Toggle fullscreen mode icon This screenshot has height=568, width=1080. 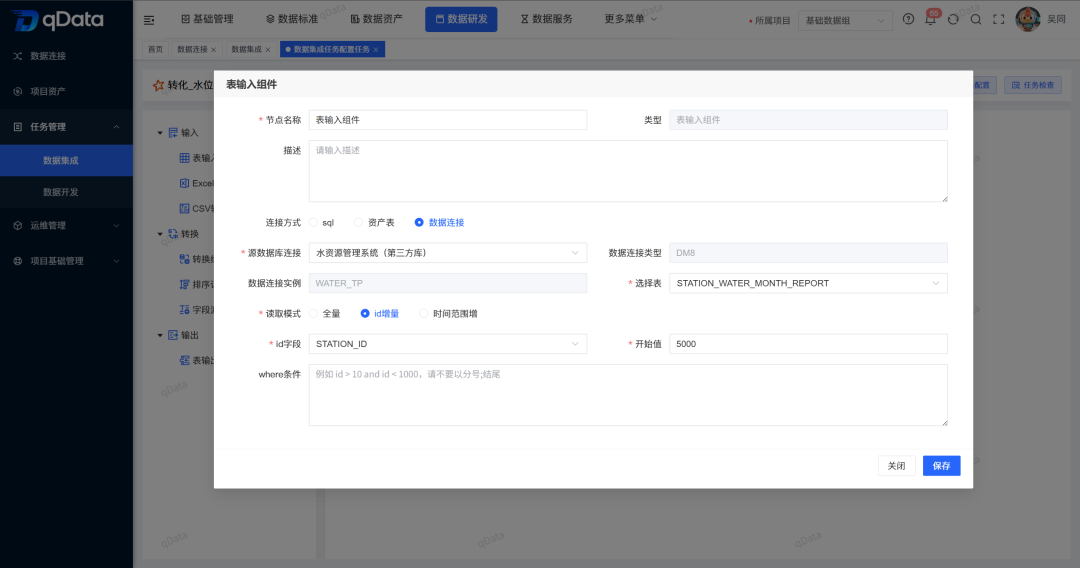pyautogui.click(x=999, y=19)
